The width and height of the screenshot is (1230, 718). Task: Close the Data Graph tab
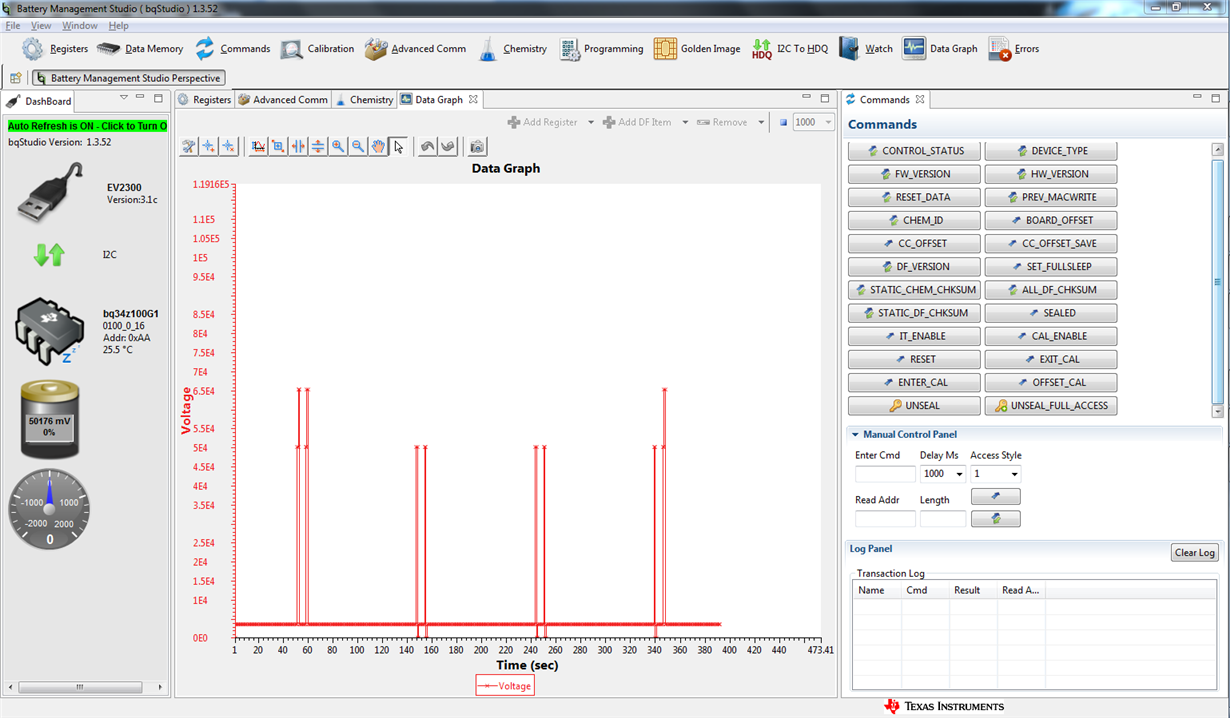tap(473, 99)
